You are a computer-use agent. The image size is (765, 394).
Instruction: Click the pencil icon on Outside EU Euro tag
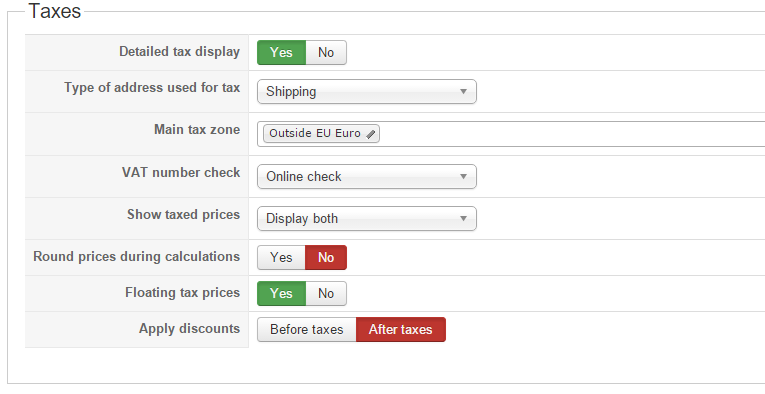pyautogui.click(x=371, y=134)
